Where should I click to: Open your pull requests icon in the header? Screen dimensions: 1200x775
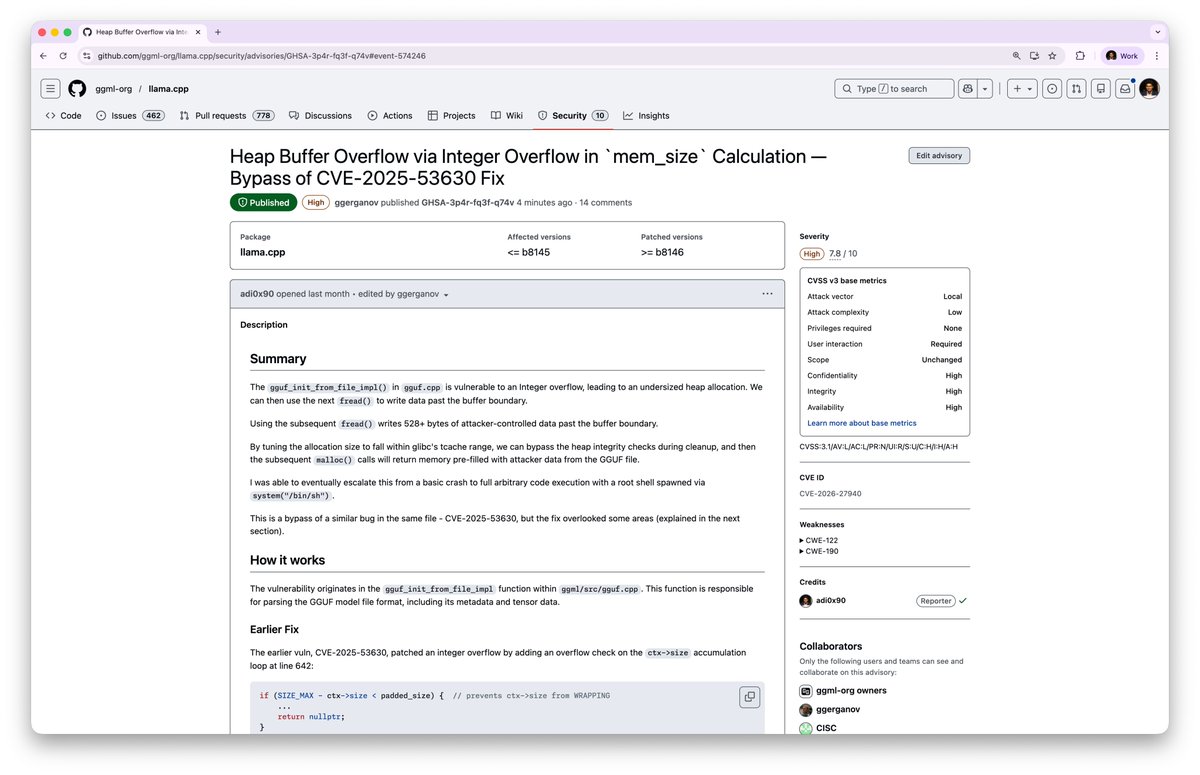[1075, 88]
